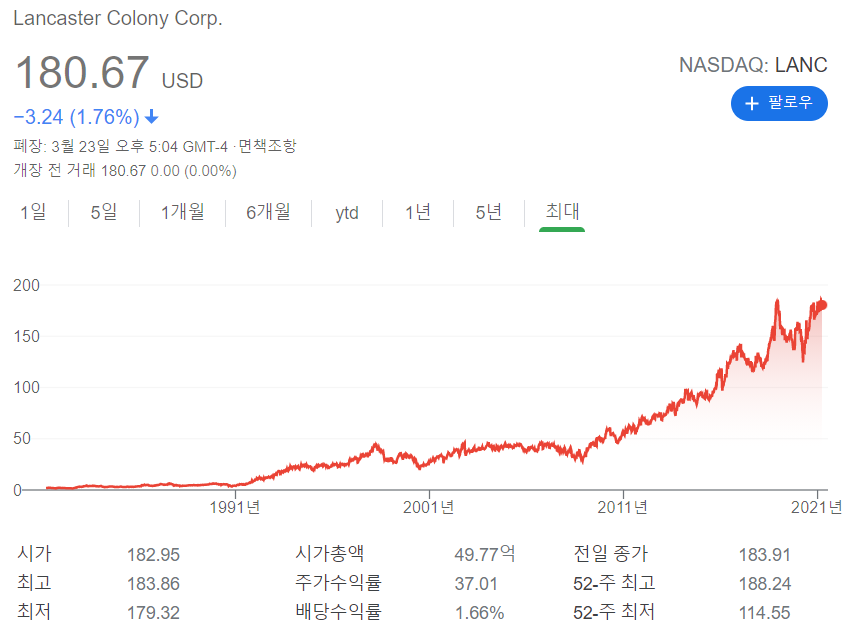Select the 5일 time range tab
Screen dimensions: 851x644
[103, 212]
